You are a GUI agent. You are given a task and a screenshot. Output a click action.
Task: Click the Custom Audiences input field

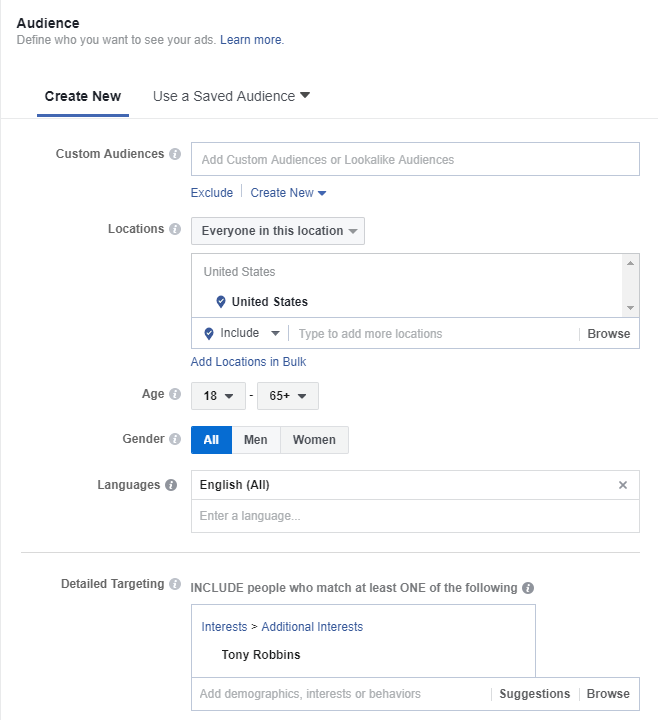tap(415, 159)
